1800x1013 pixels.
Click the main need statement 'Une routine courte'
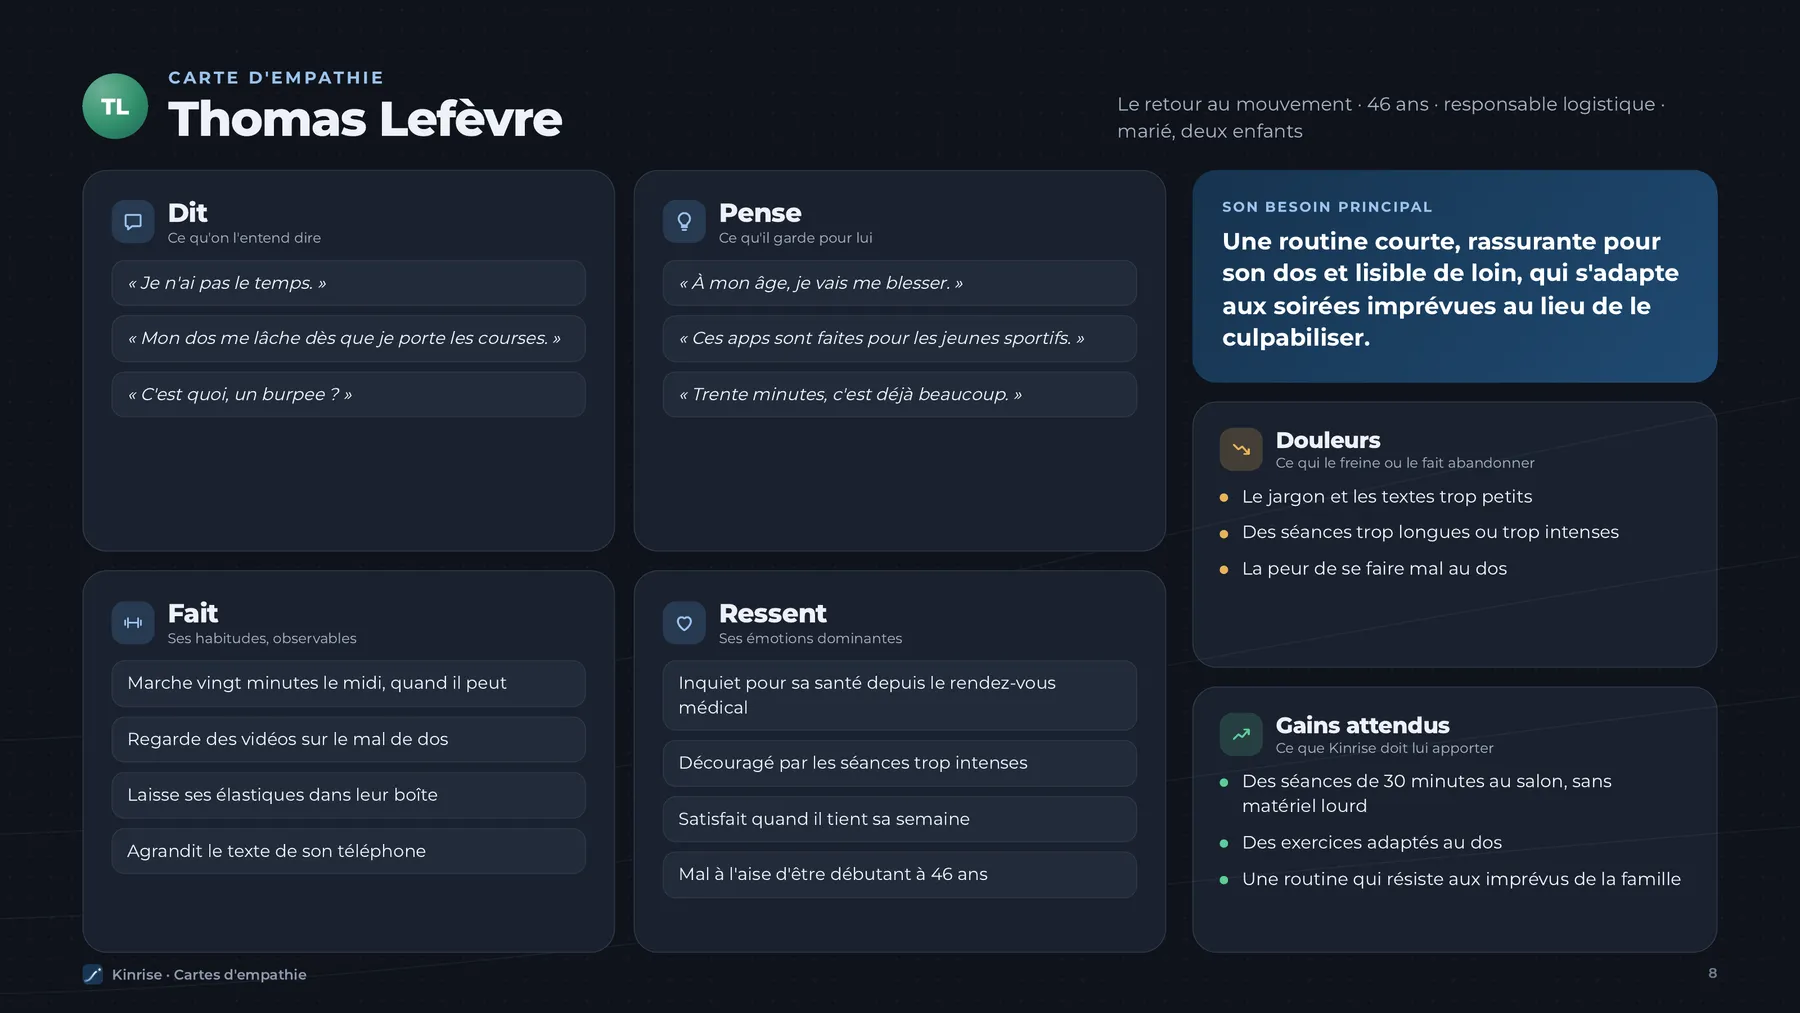click(x=1450, y=289)
